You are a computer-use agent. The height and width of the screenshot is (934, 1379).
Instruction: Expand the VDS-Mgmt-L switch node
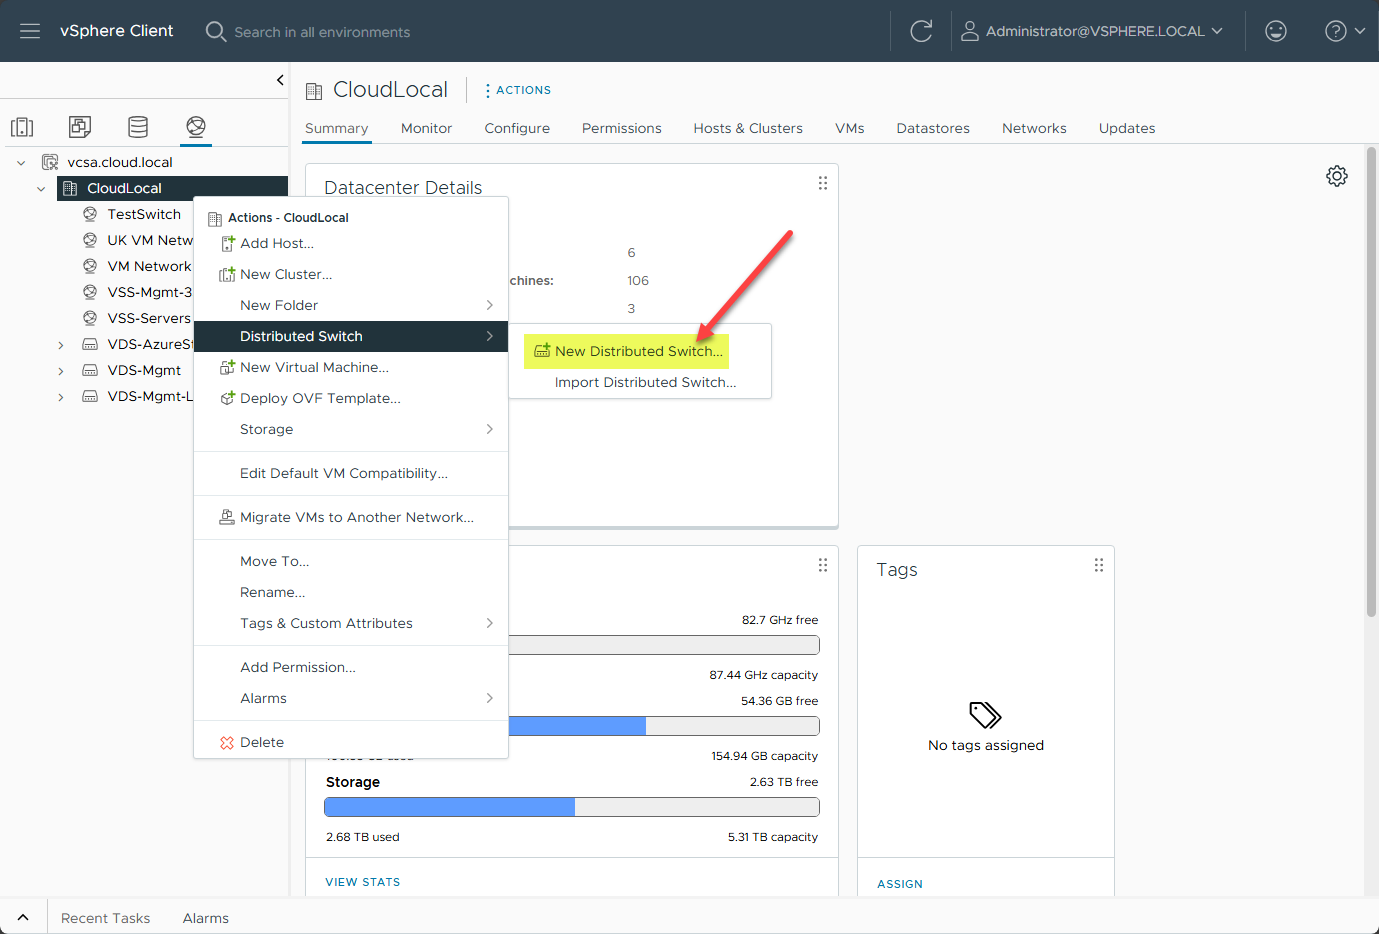(61, 397)
